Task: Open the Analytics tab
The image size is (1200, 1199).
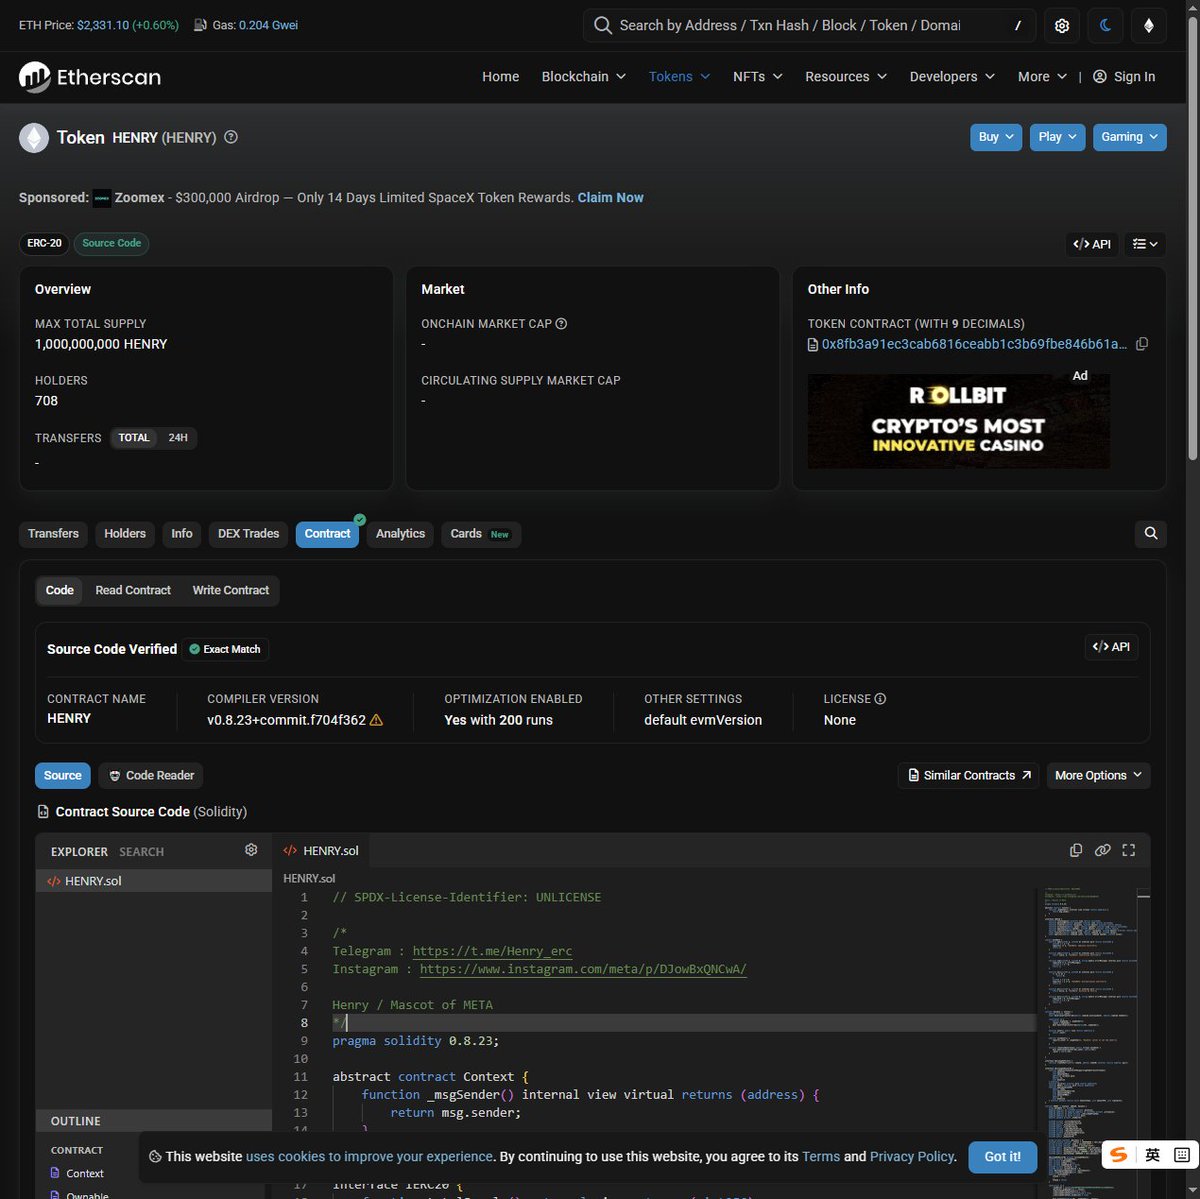Action: tap(400, 534)
